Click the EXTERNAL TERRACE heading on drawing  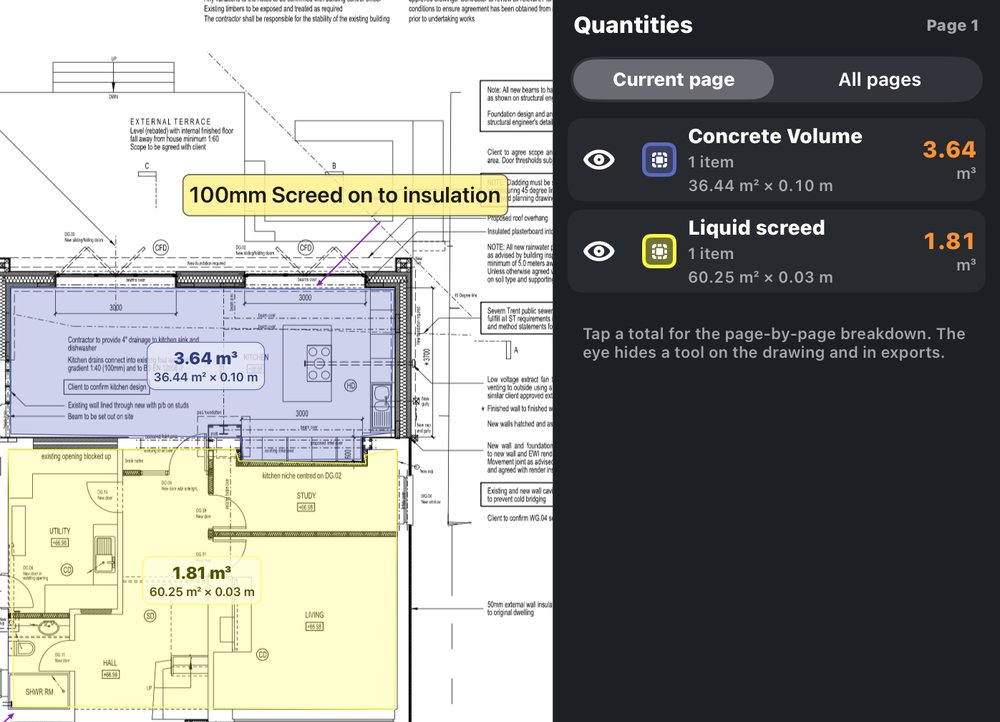click(x=170, y=121)
